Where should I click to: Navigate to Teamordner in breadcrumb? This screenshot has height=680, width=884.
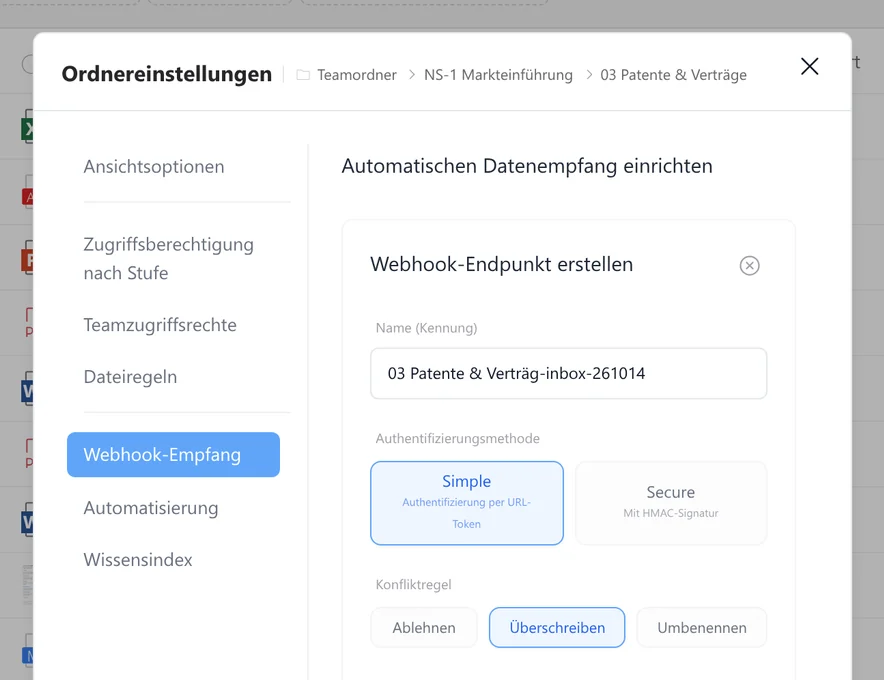pyautogui.click(x=357, y=75)
